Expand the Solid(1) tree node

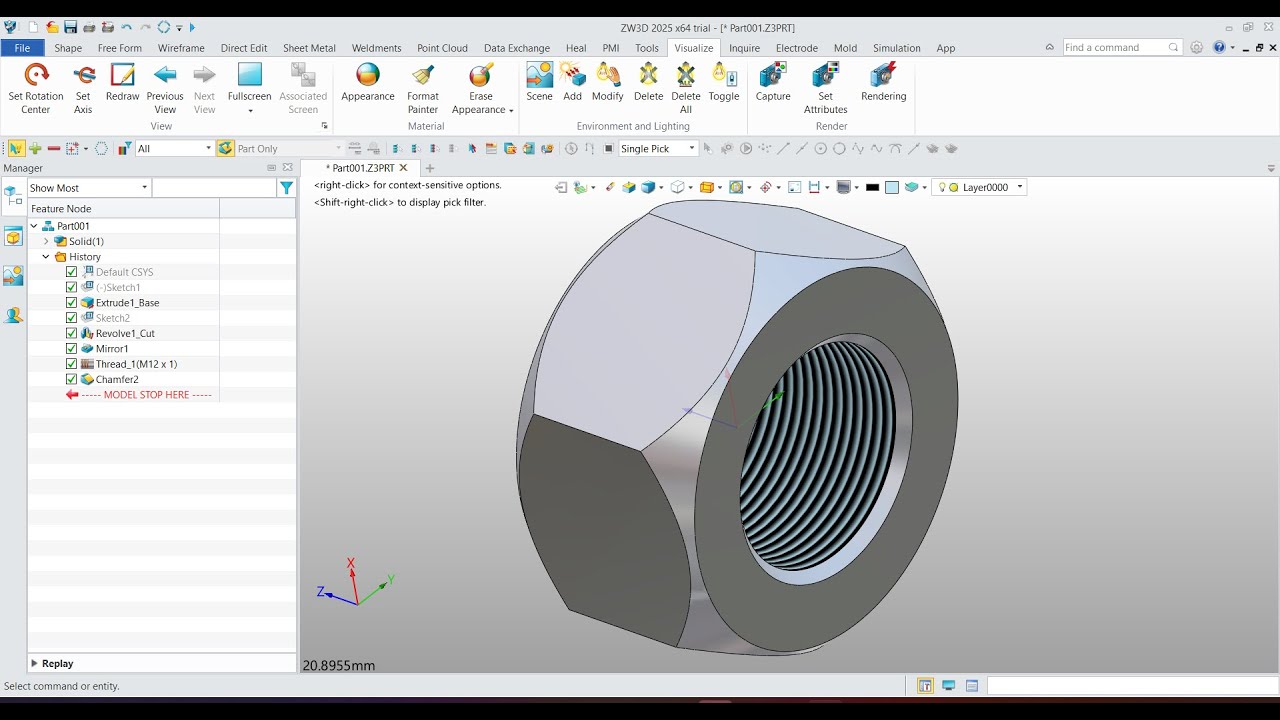(46, 241)
